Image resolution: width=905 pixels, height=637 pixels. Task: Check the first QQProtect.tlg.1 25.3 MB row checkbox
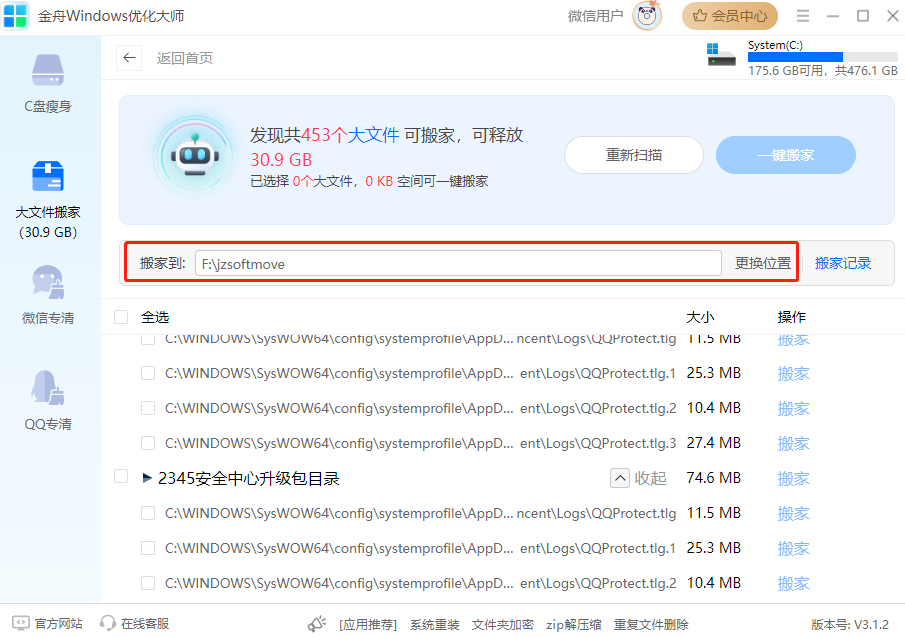pyautogui.click(x=148, y=373)
